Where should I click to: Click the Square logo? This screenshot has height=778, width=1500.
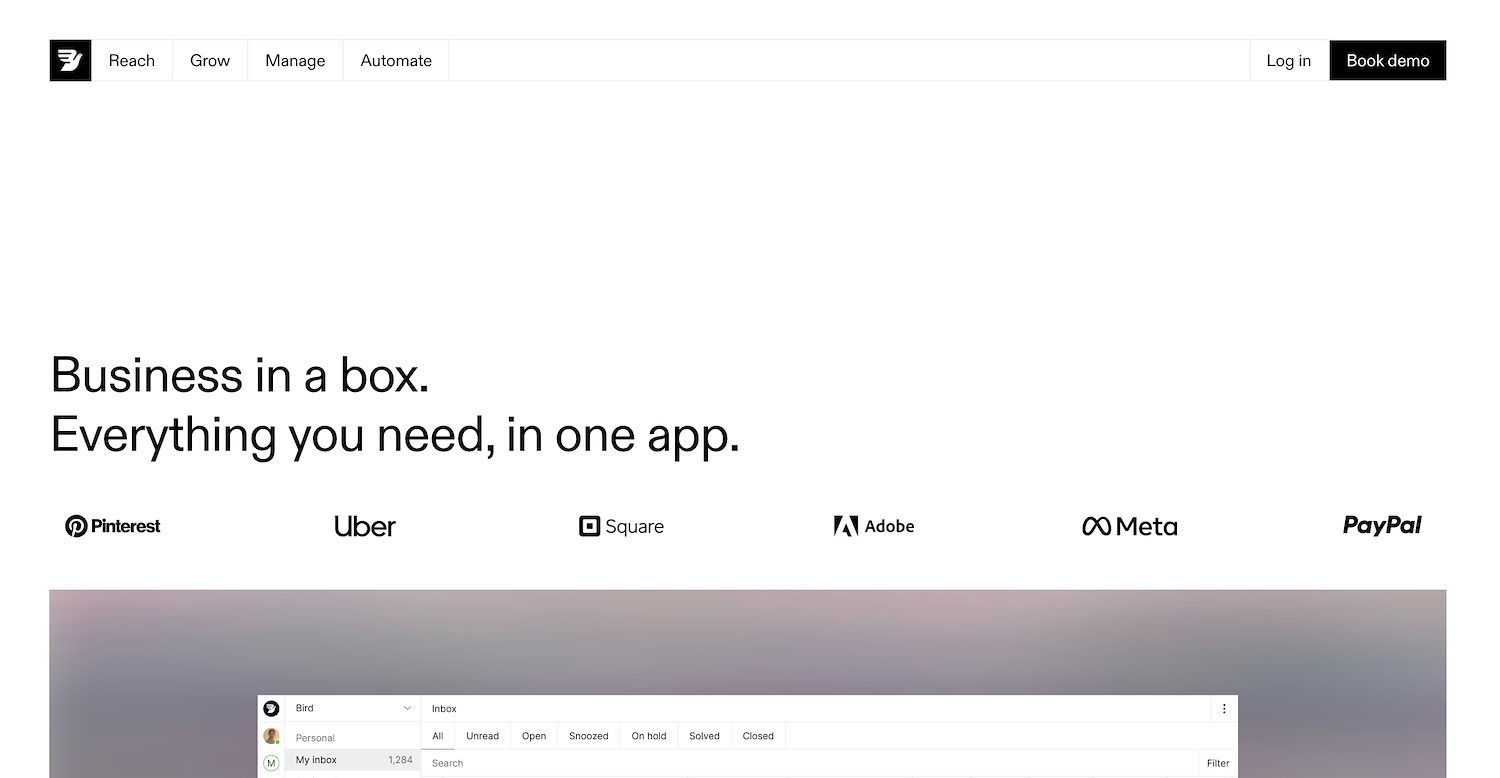(x=621, y=526)
